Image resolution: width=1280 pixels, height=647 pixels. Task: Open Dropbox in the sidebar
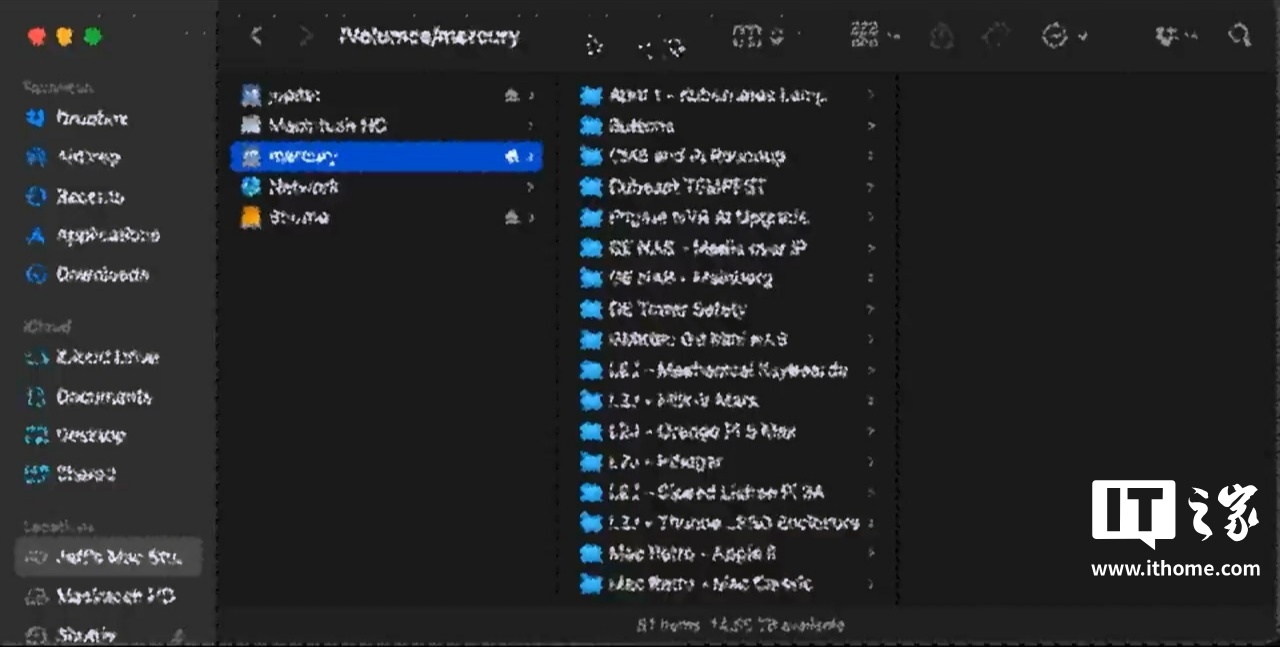coord(92,118)
